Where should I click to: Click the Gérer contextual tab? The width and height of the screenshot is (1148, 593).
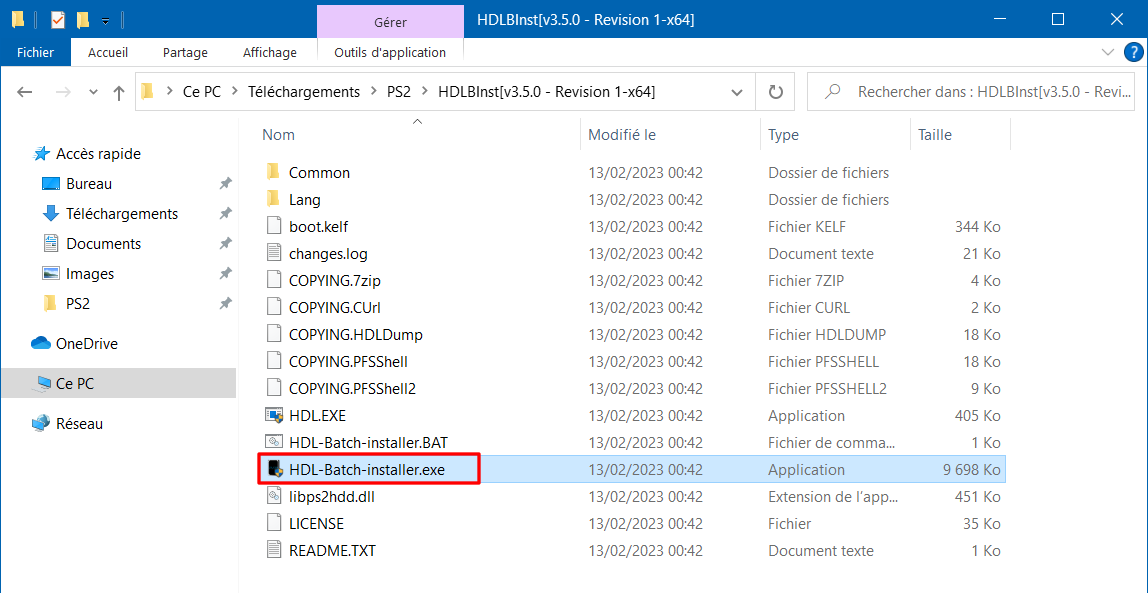click(390, 20)
